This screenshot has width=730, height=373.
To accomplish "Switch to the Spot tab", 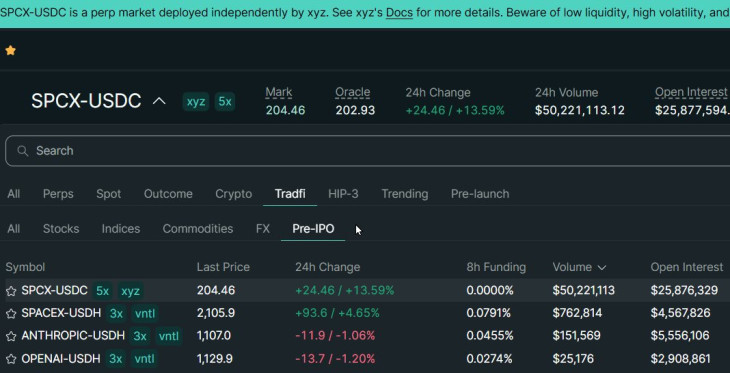I will [108, 194].
